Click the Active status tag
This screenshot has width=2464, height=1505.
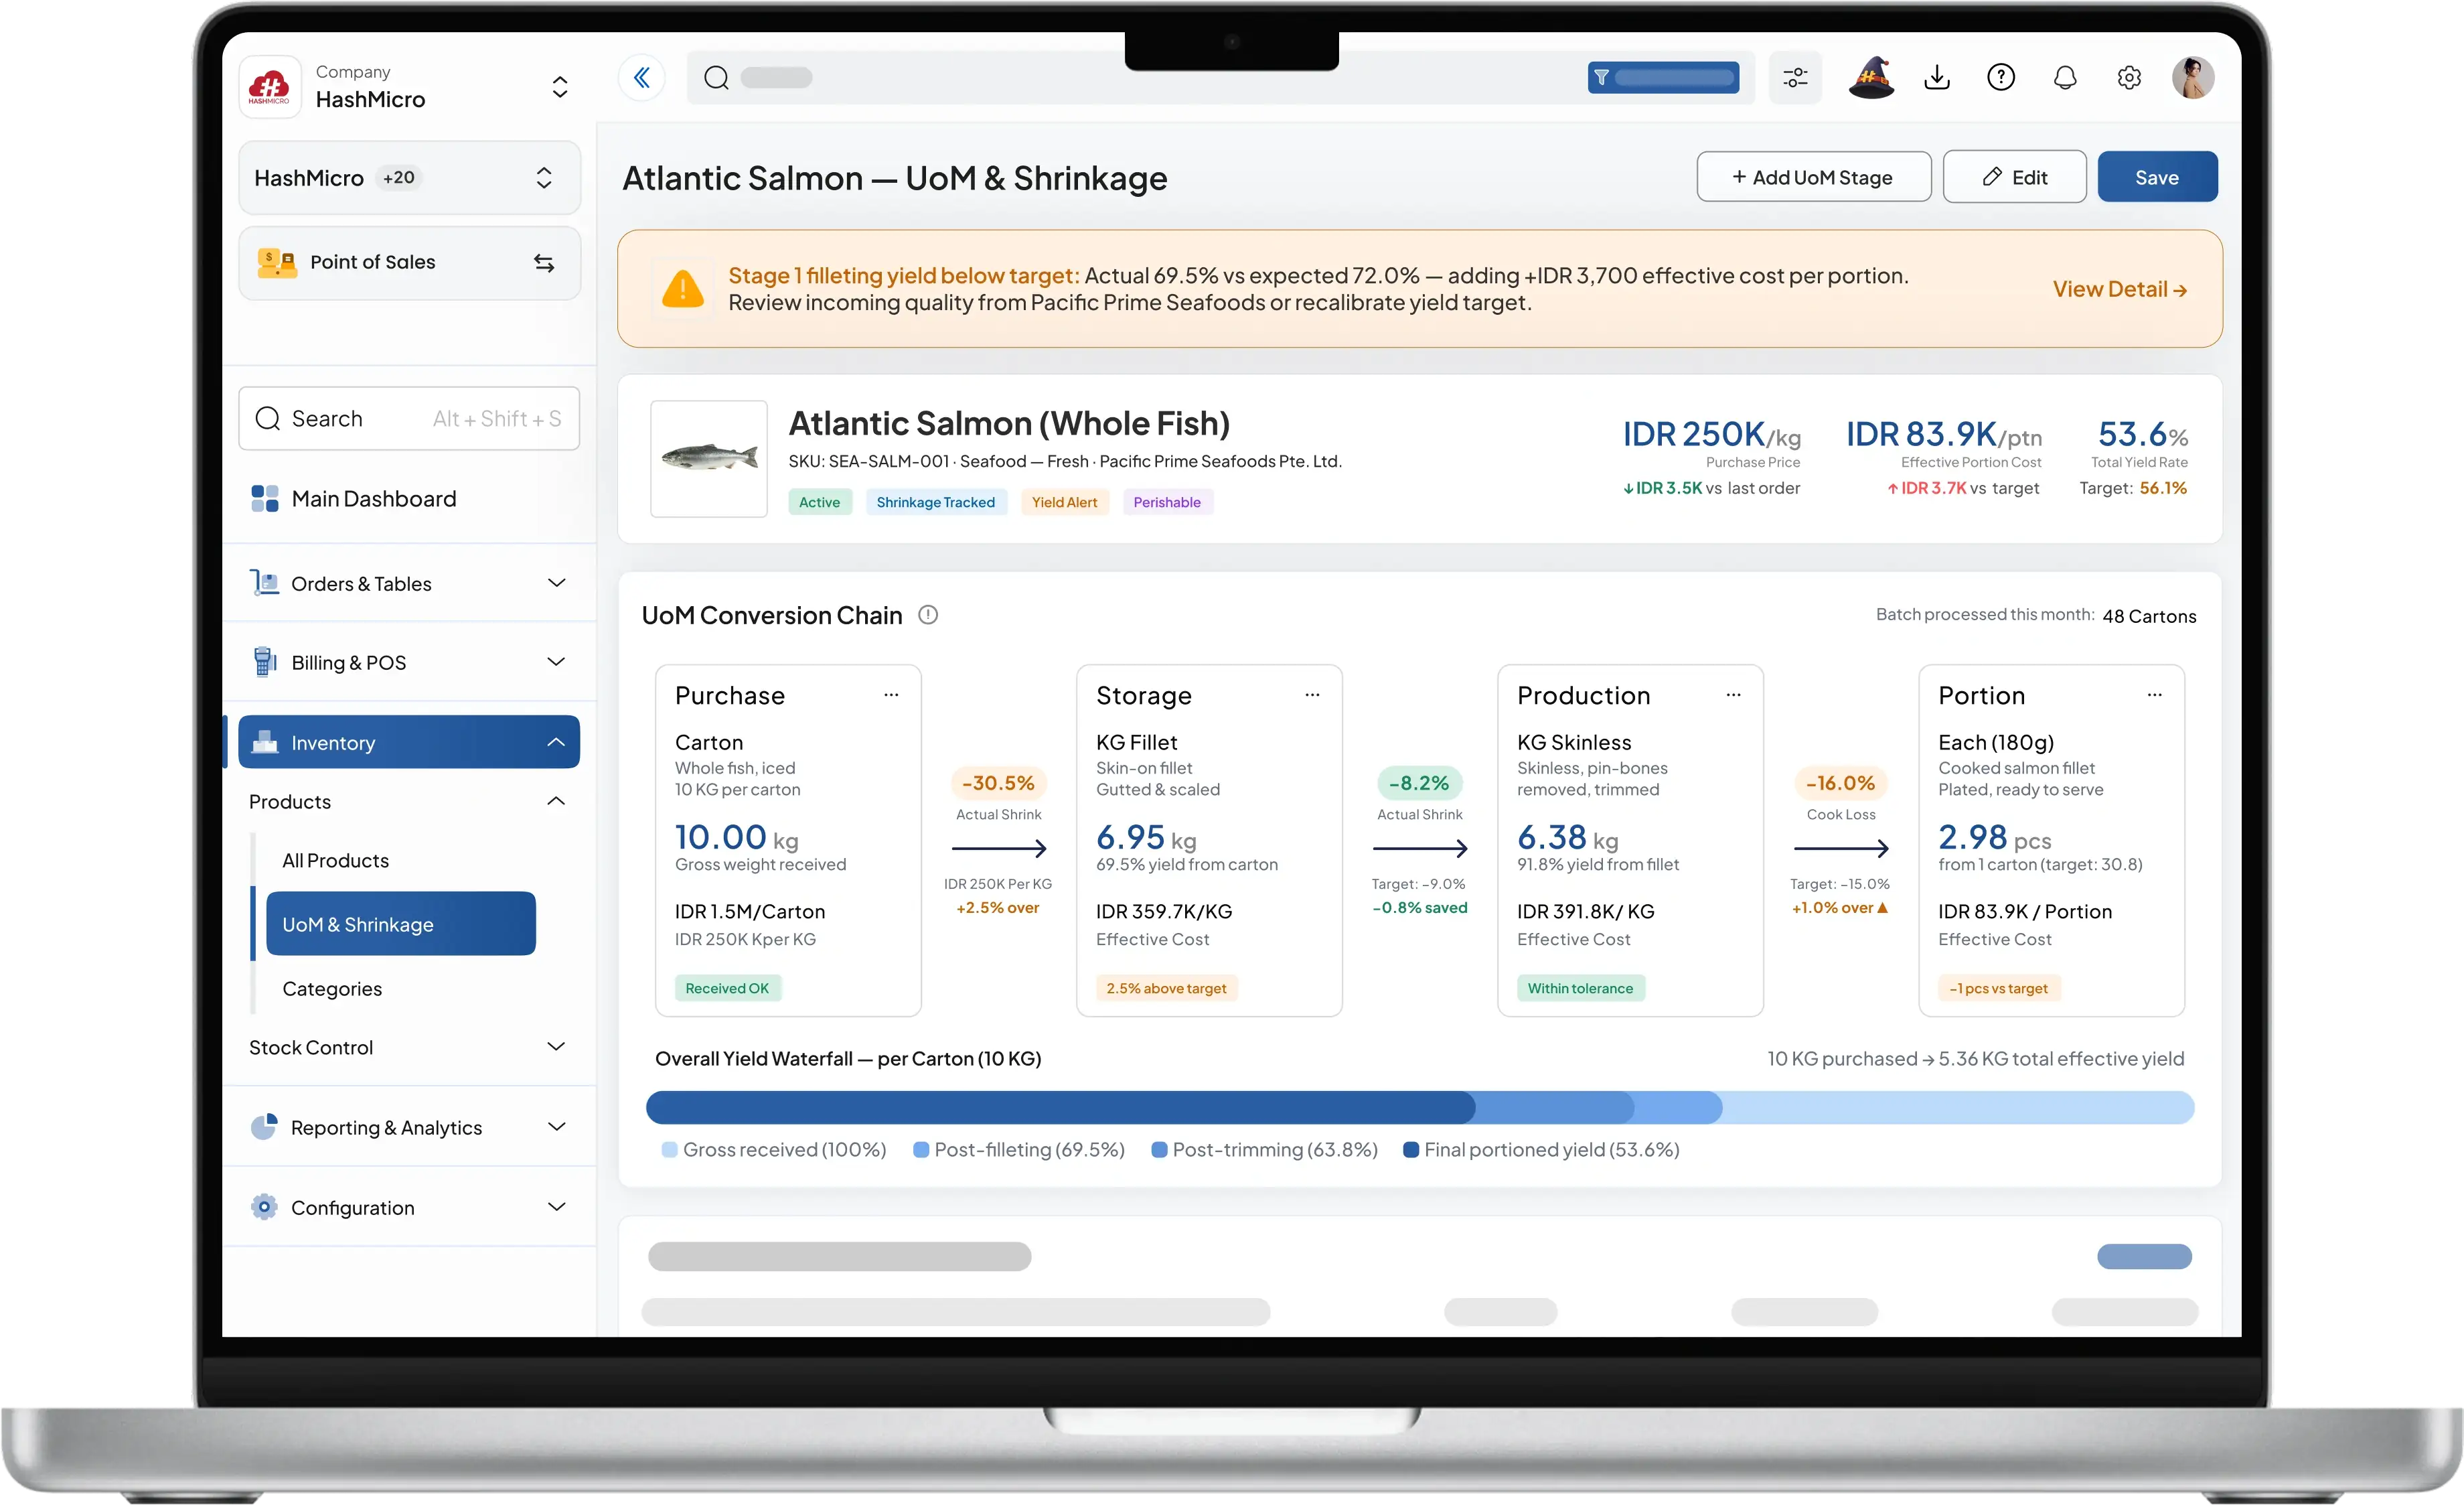819,502
